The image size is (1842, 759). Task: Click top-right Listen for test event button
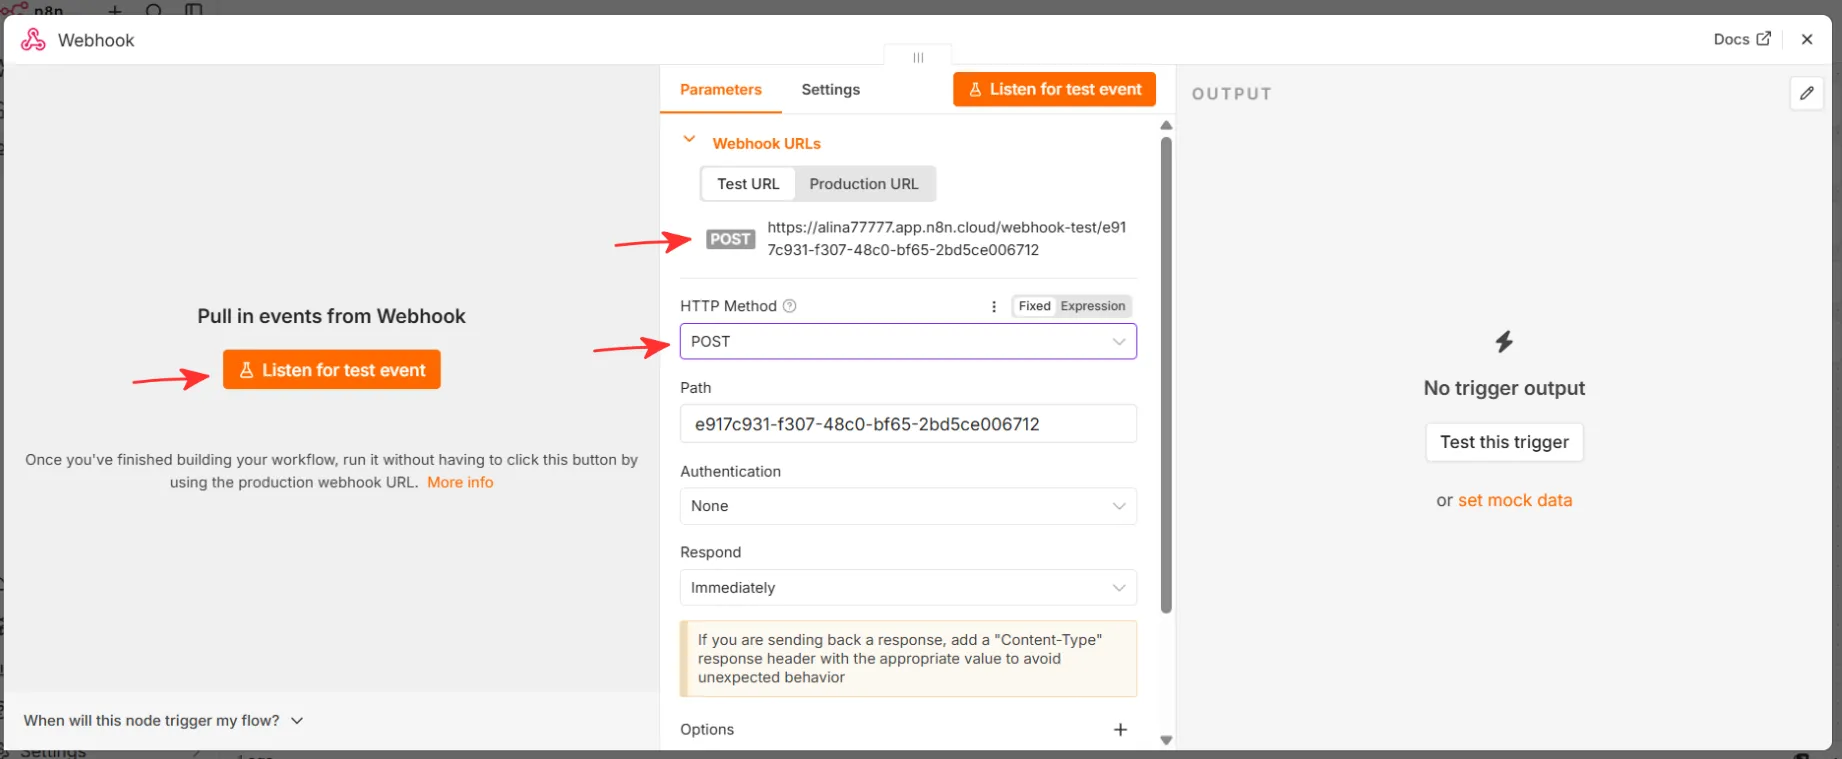(x=1055, y=89)
